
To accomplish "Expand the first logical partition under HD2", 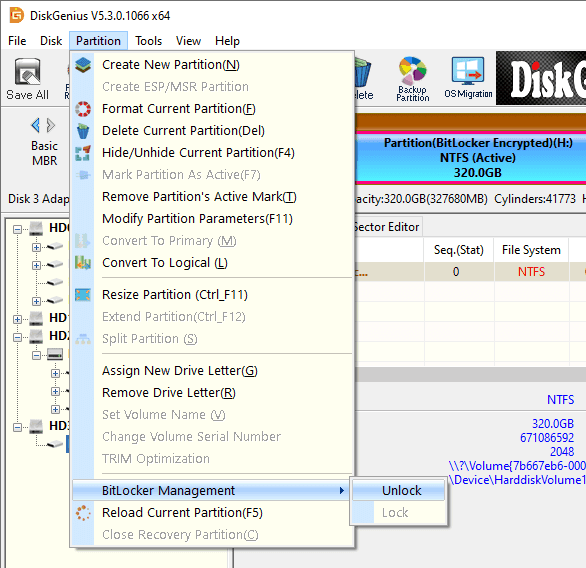I will 55,373.
